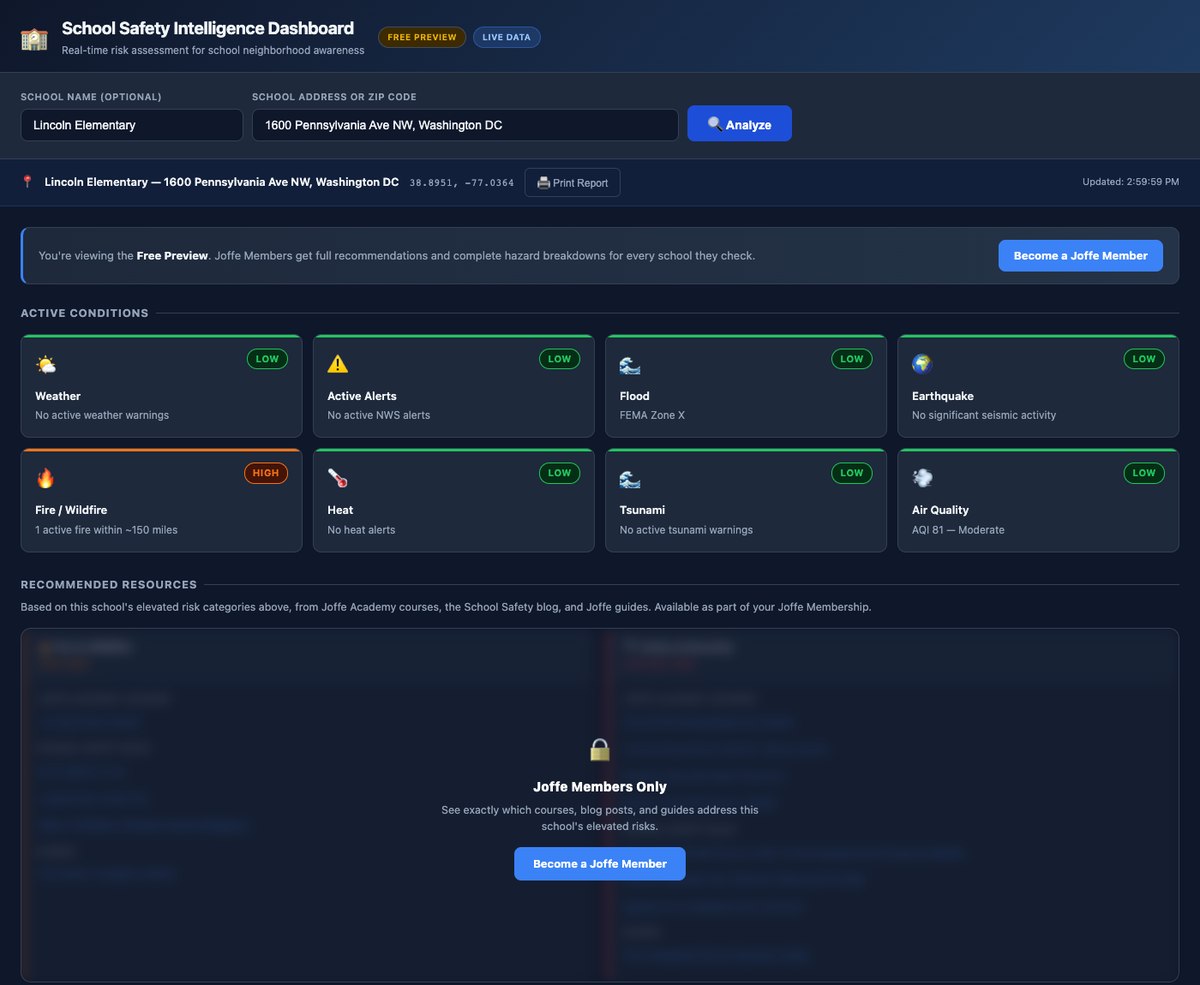Click the 'No heat alerts' text
This screenshot has width=1200, height=985.
tap(361, 530)
